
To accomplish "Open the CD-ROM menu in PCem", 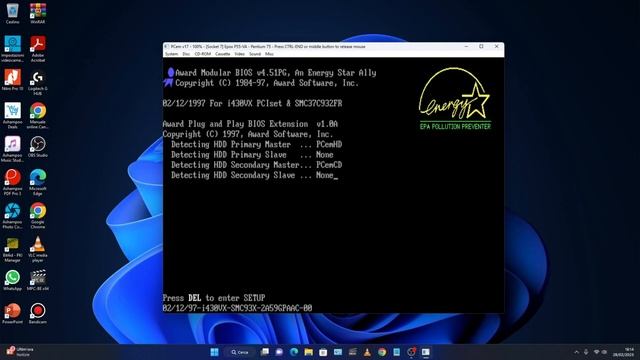I will [202, 54].
